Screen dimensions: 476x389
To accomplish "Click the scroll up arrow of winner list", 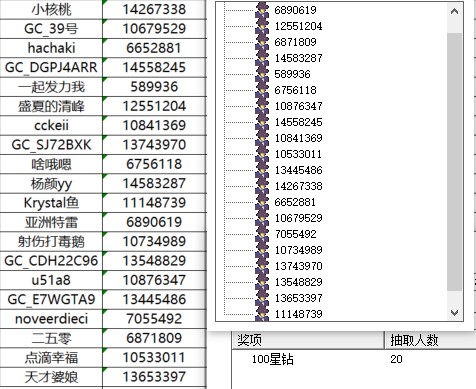I will (454, 11).
